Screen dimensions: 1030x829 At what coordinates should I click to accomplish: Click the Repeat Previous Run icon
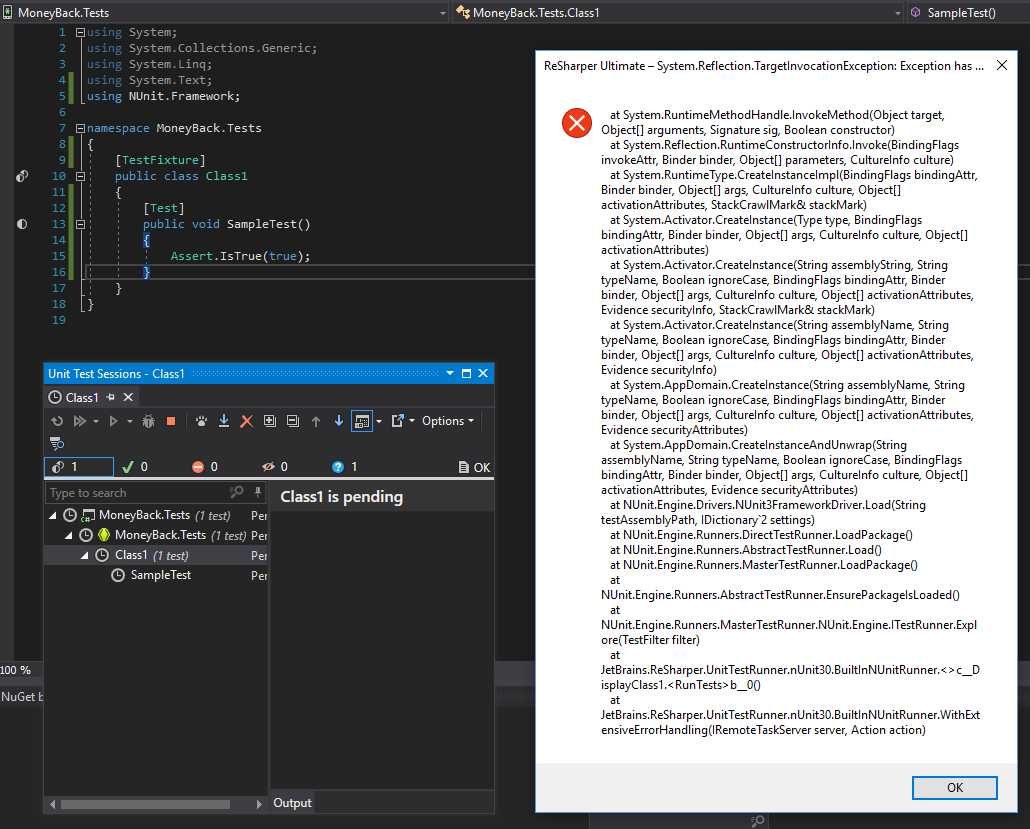coord(57,421)
